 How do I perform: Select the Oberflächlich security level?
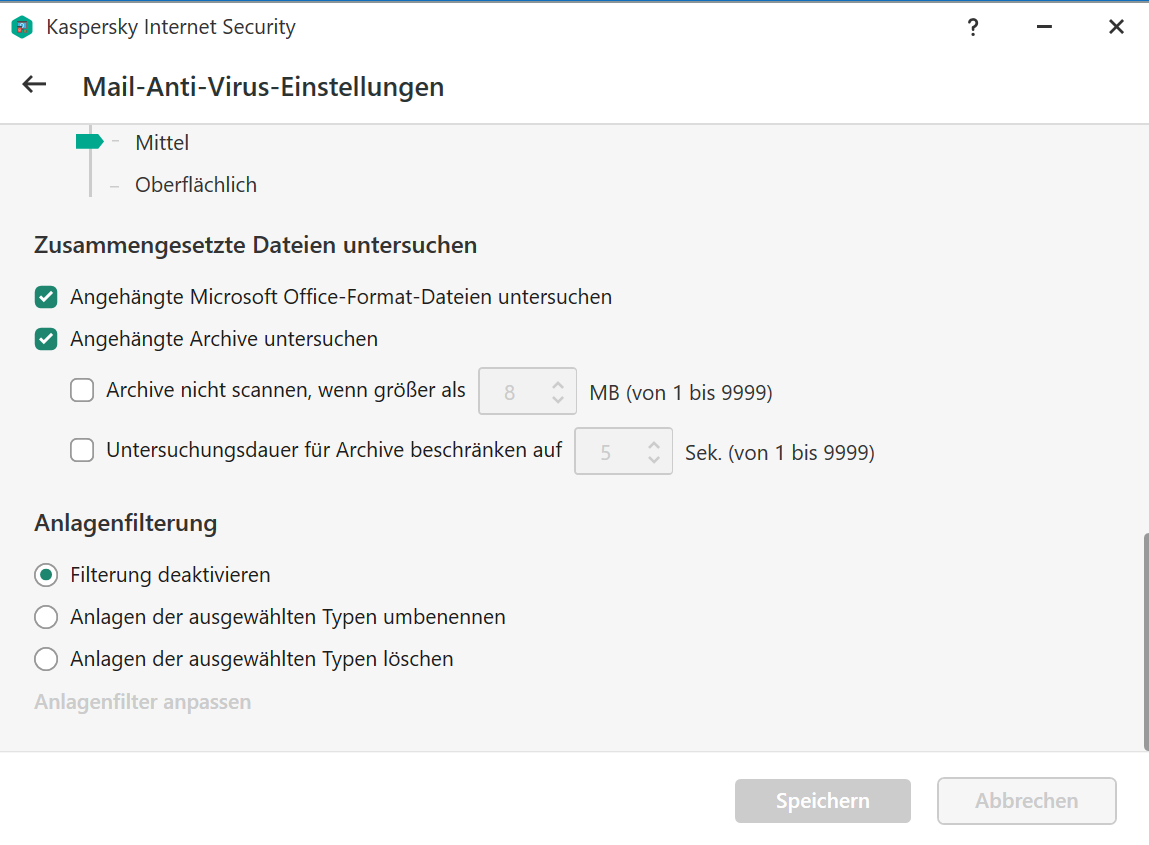click(196, 185)
